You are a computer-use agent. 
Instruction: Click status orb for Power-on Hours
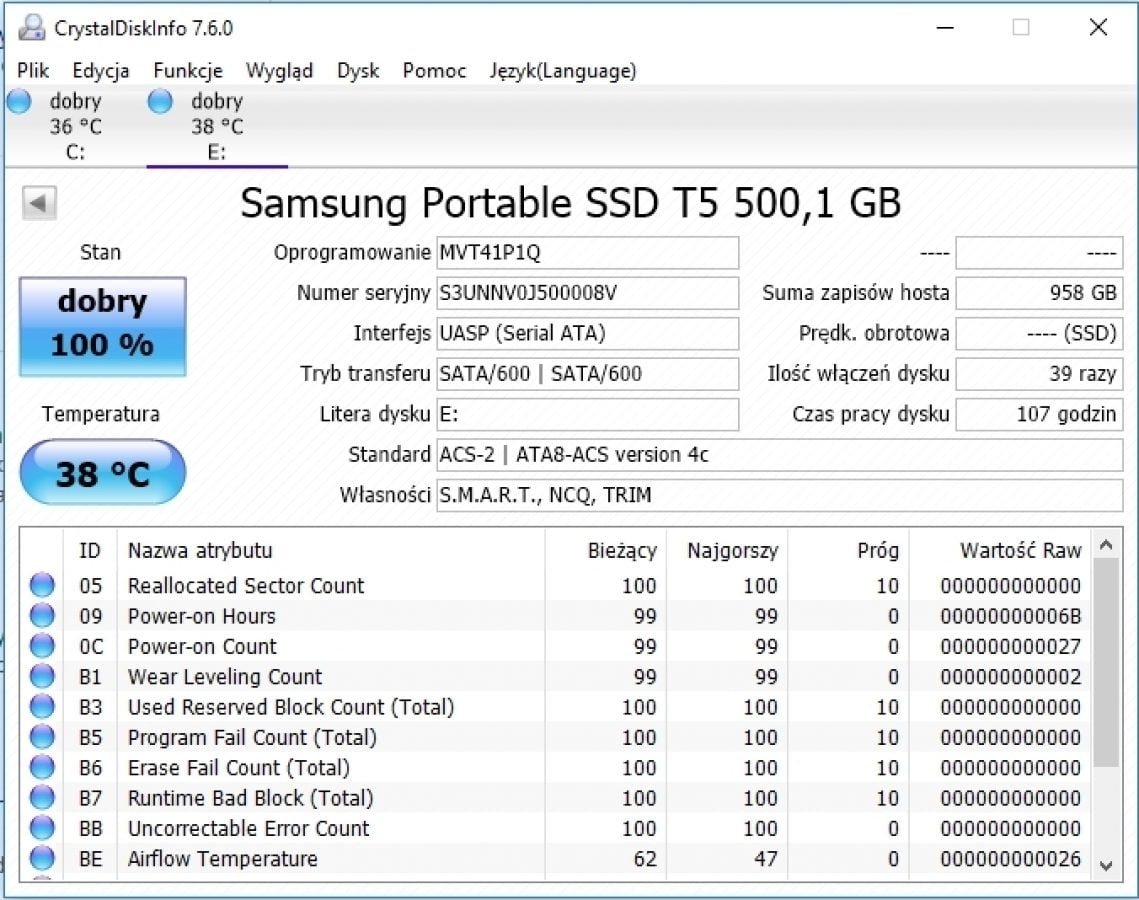[42, 616]
